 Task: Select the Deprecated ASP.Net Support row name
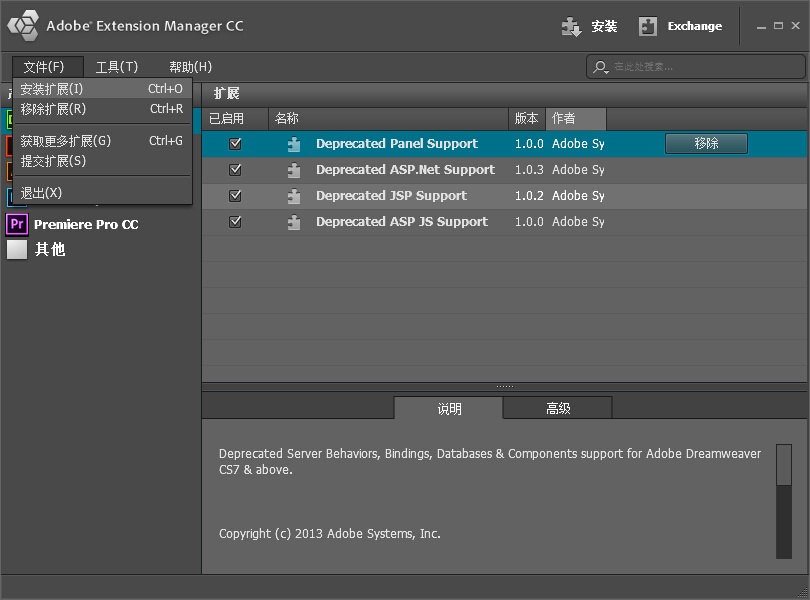pyautogui.click(x=406, y=170)
